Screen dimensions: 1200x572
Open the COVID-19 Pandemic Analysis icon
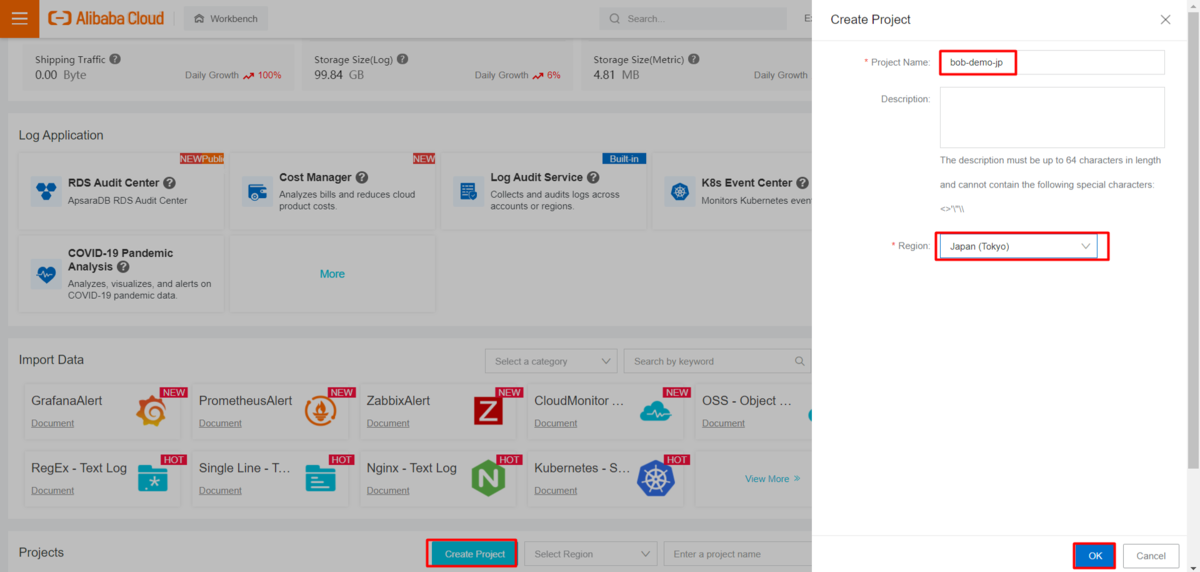tap(45, 273)
